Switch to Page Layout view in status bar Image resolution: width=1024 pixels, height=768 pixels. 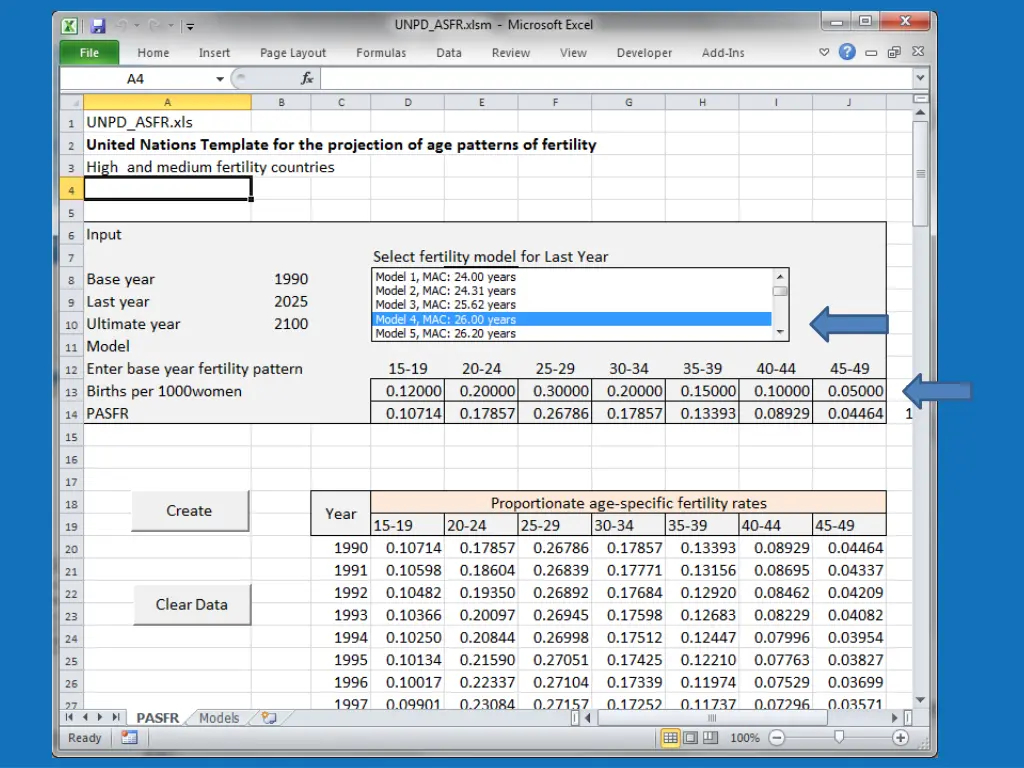click(x=691, y=738)
